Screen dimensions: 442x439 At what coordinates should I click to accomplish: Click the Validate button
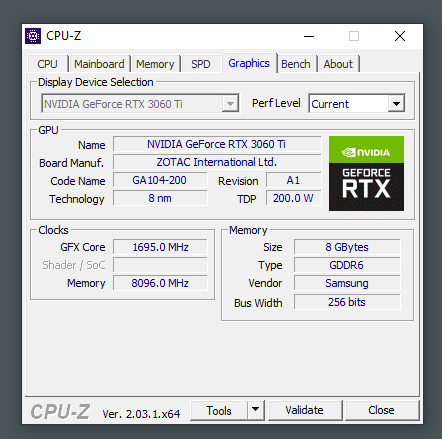tap(305, 410)
